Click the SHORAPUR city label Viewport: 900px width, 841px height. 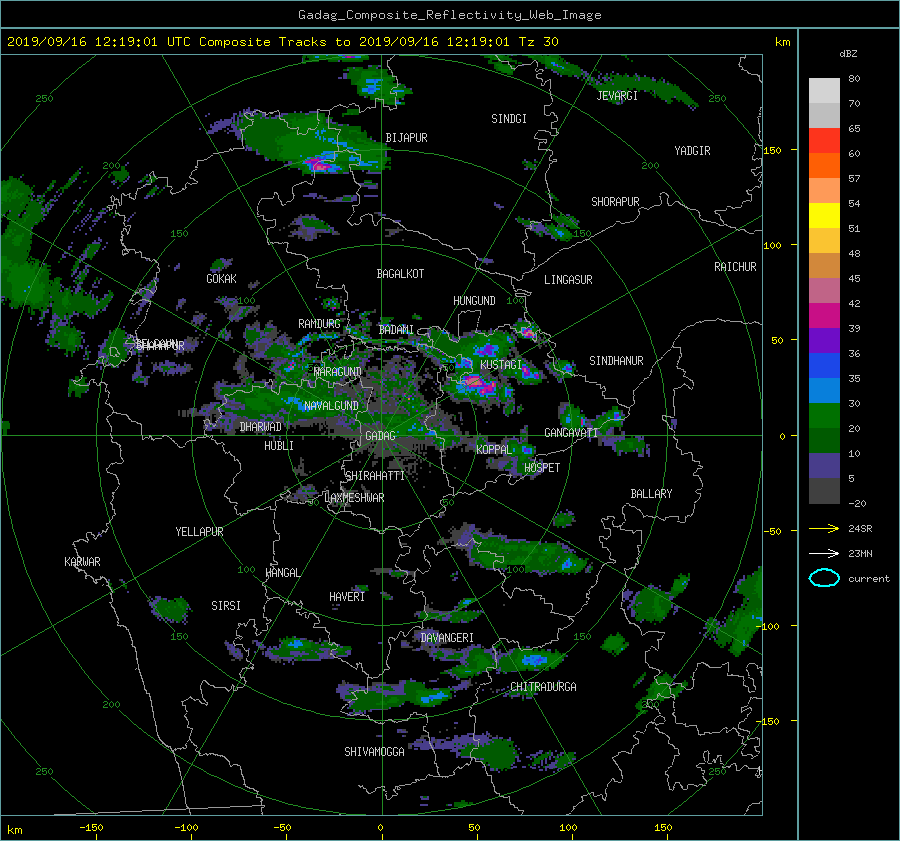click(x=615, y=202)
